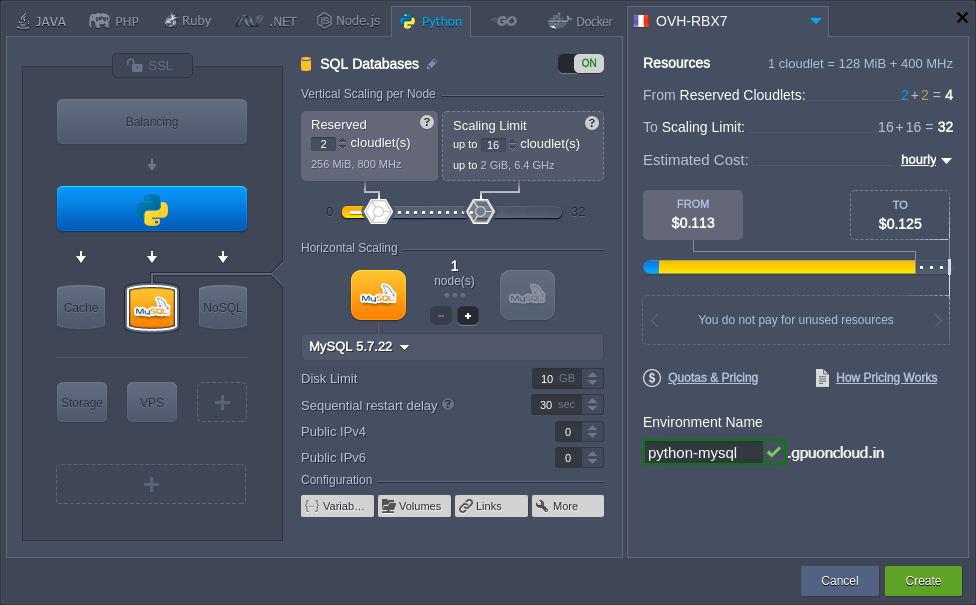Toggle the SSL option

151,65
